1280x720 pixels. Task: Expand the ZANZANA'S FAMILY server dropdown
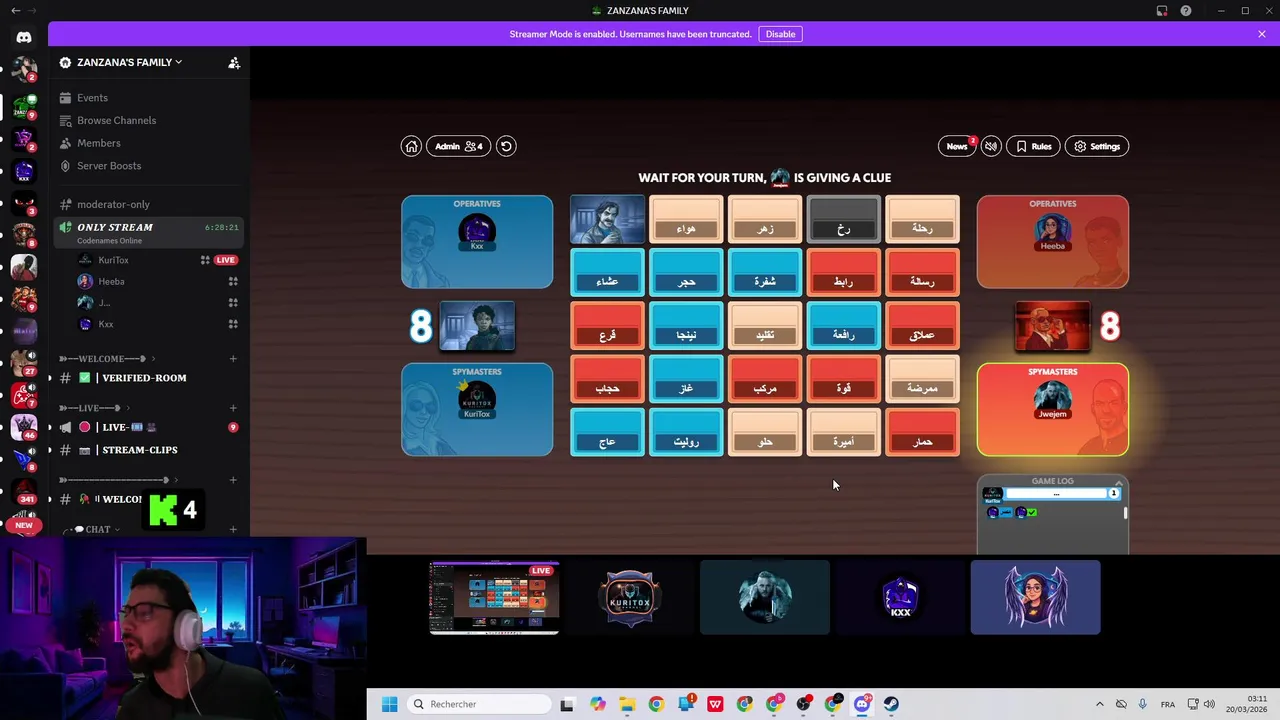point(130,62)
